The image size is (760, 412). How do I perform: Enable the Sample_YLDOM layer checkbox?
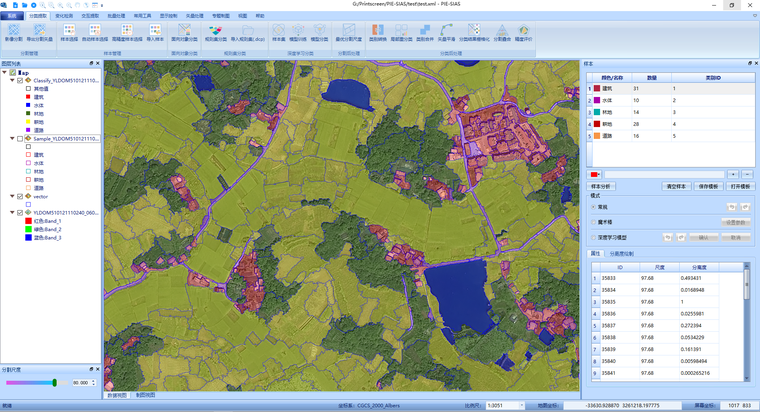(20, 139)
